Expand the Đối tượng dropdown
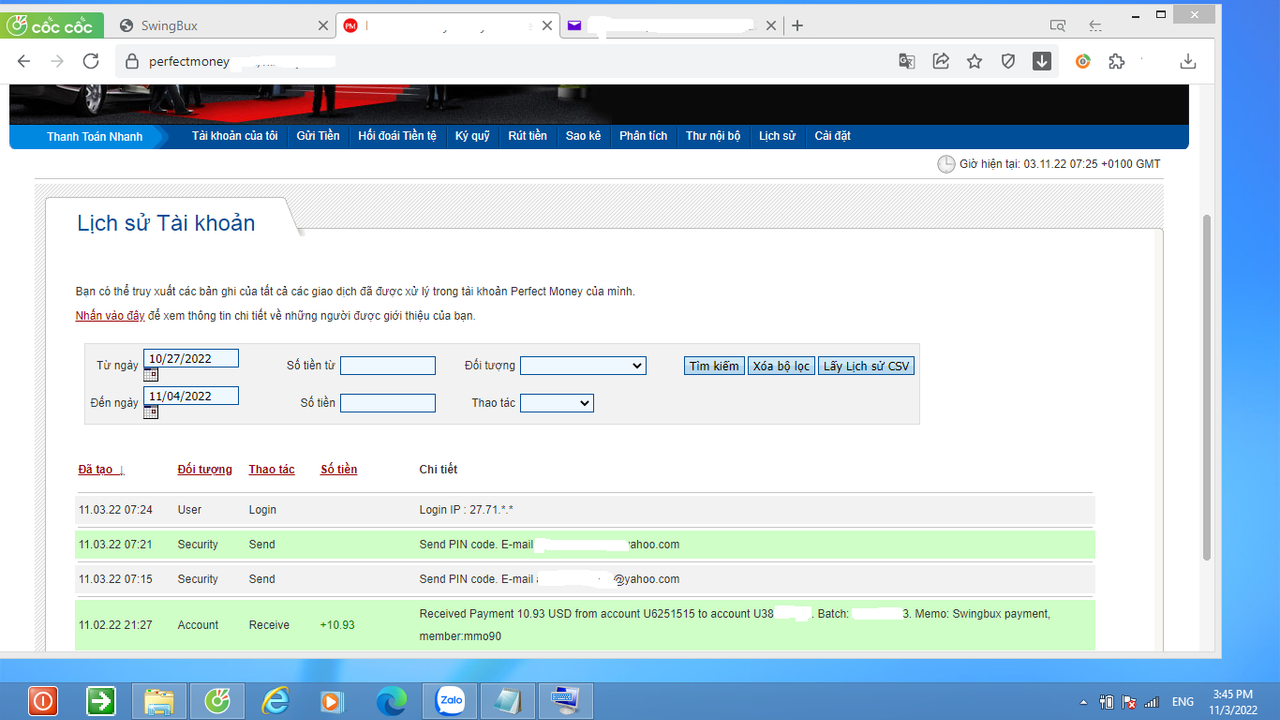This screenshot has width=1280, height=720. (x=583, y=366)
